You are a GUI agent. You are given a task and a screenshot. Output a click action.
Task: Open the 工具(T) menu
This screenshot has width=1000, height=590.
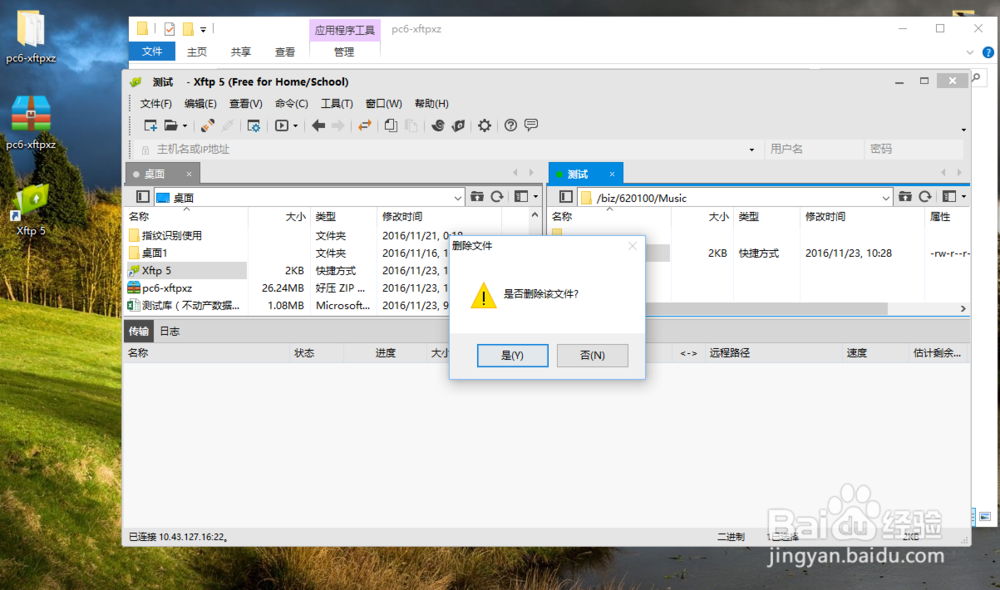pos(337,103)
